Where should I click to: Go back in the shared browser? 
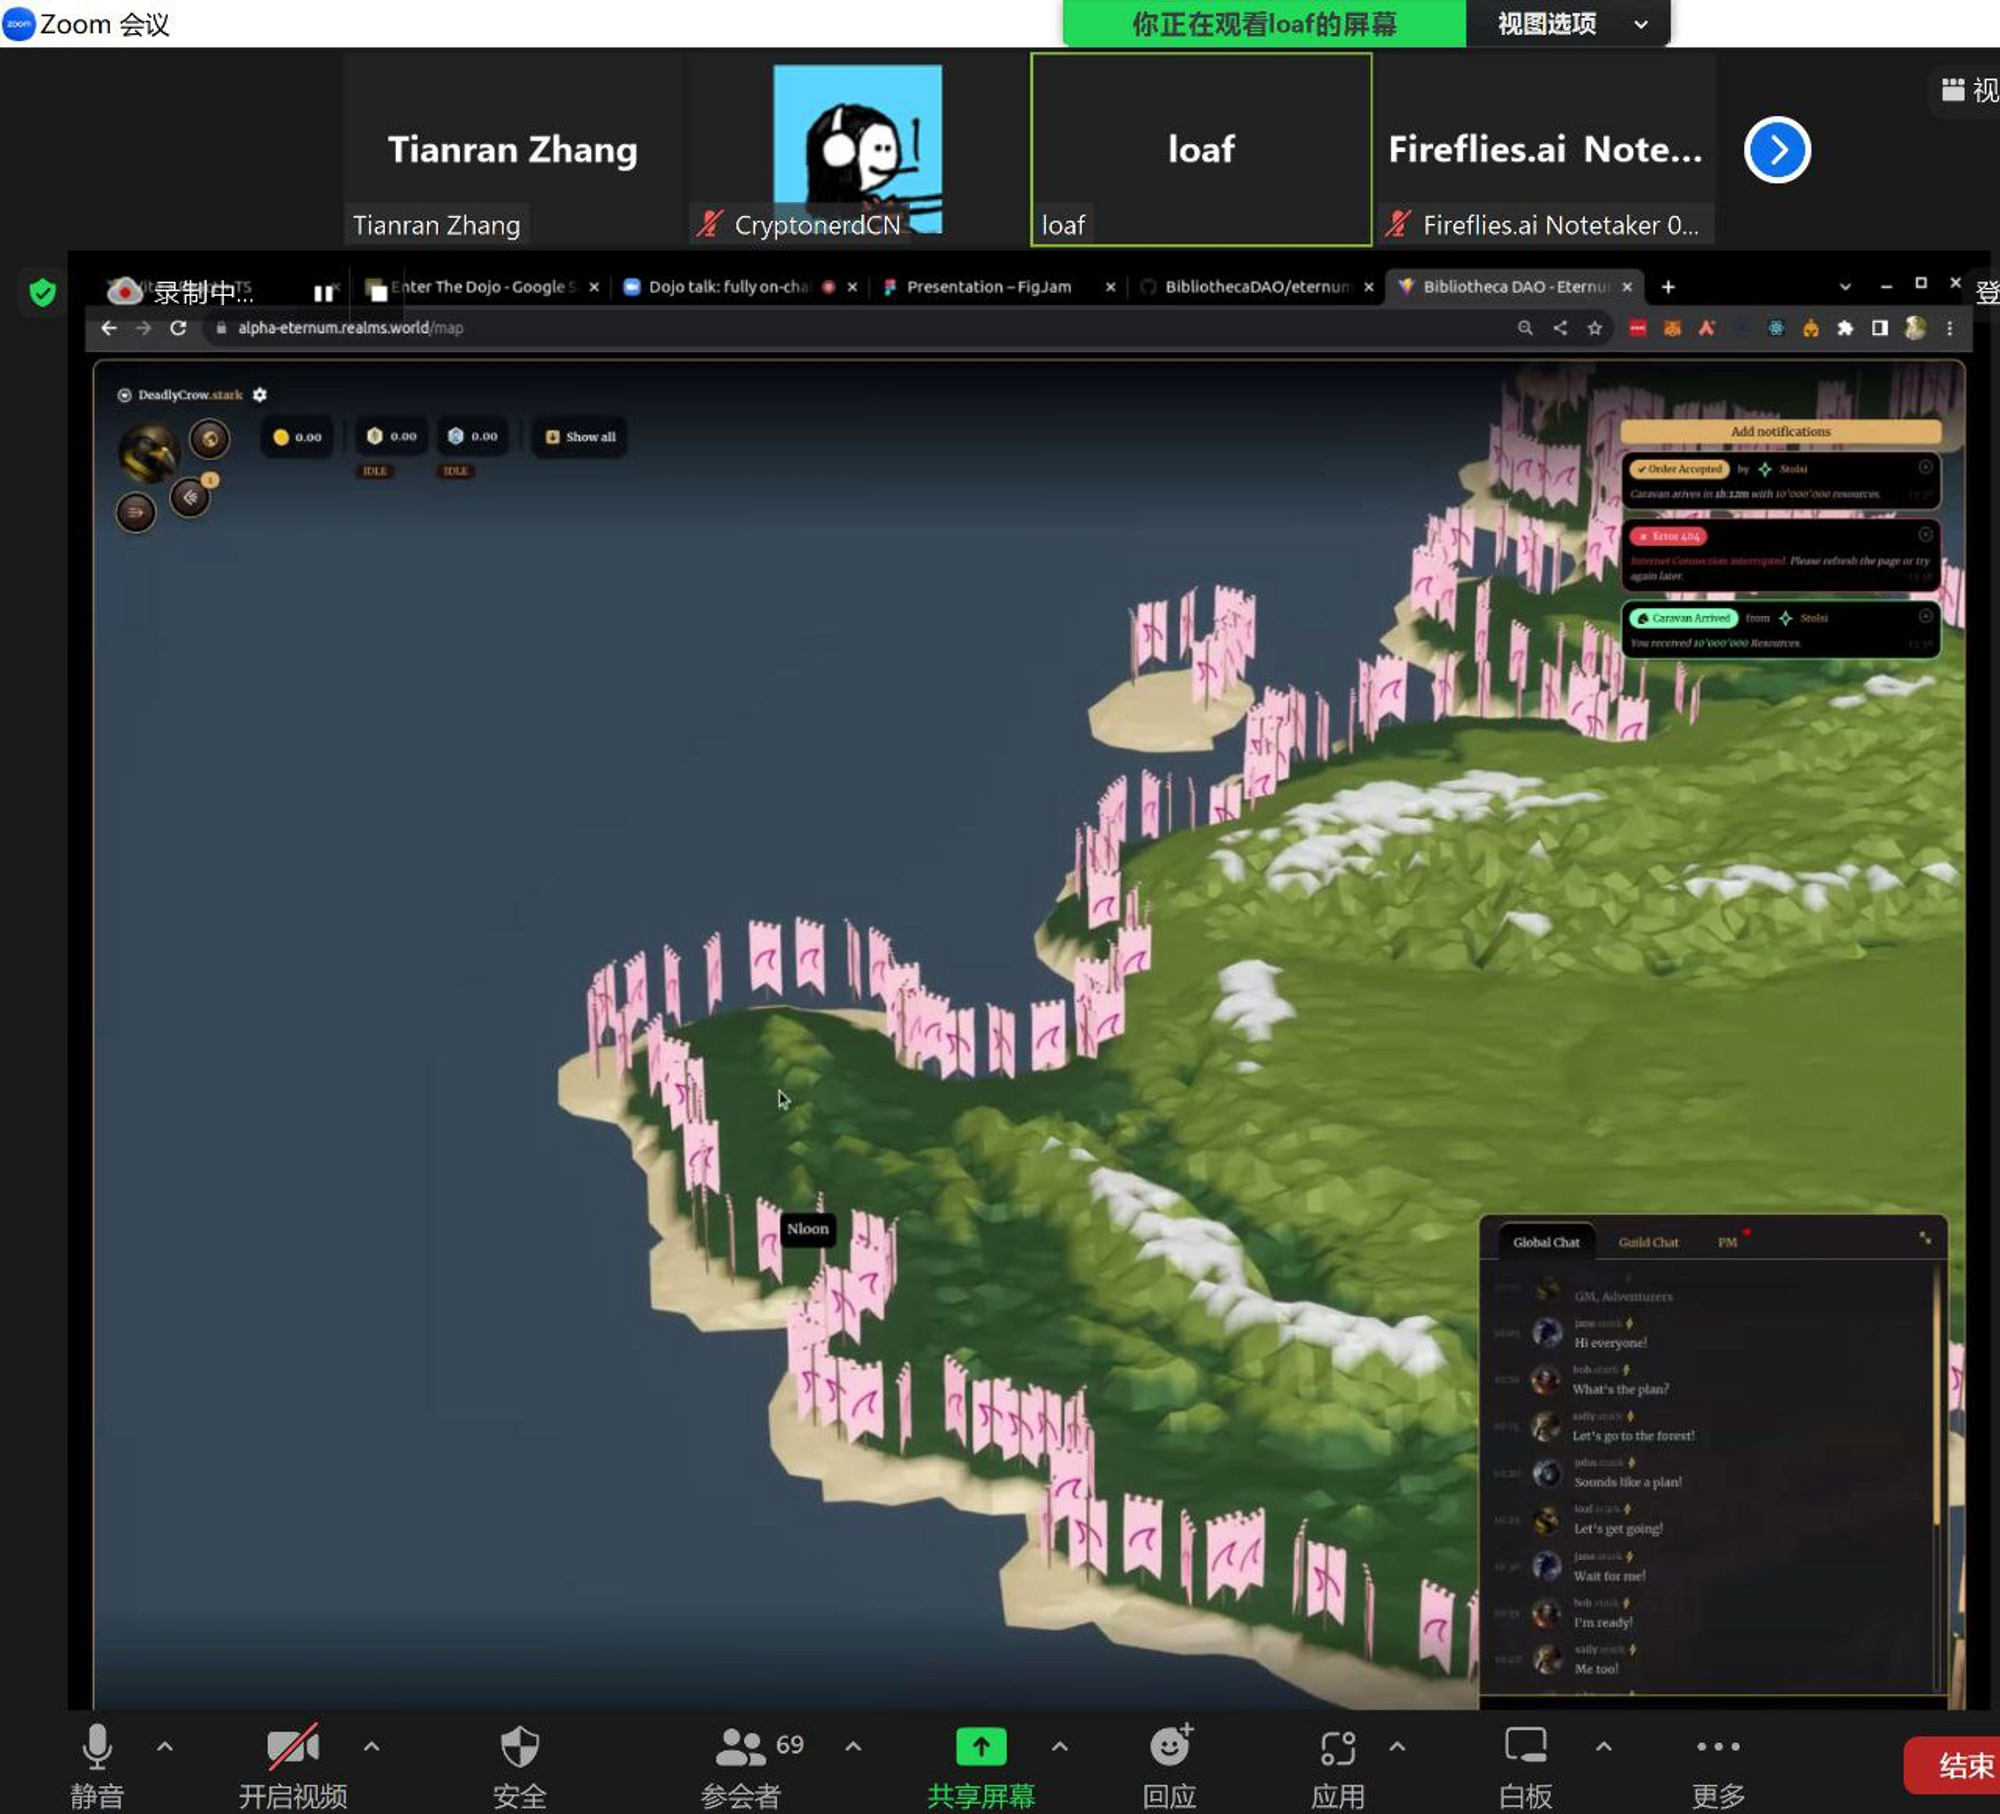tap(109, 328)
